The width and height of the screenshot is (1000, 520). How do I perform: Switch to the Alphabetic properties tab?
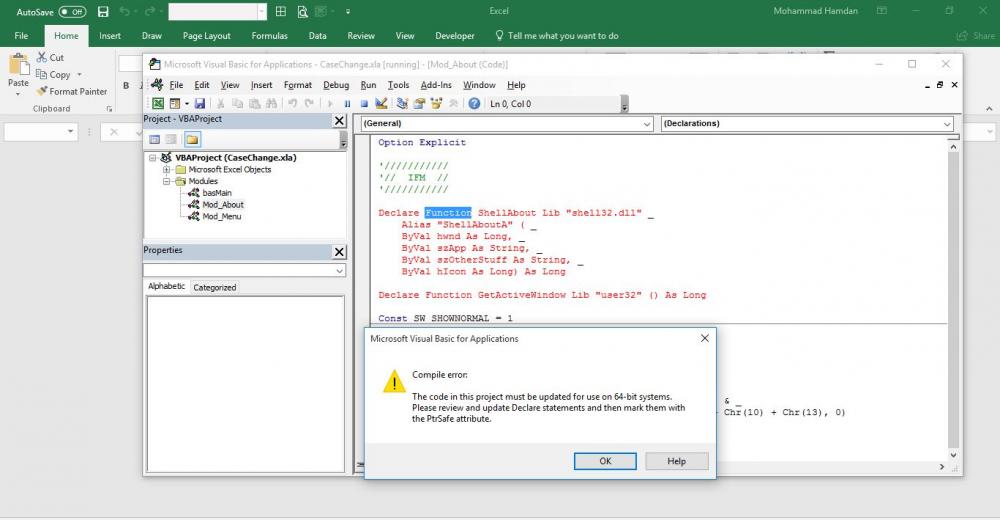[166, 286]
